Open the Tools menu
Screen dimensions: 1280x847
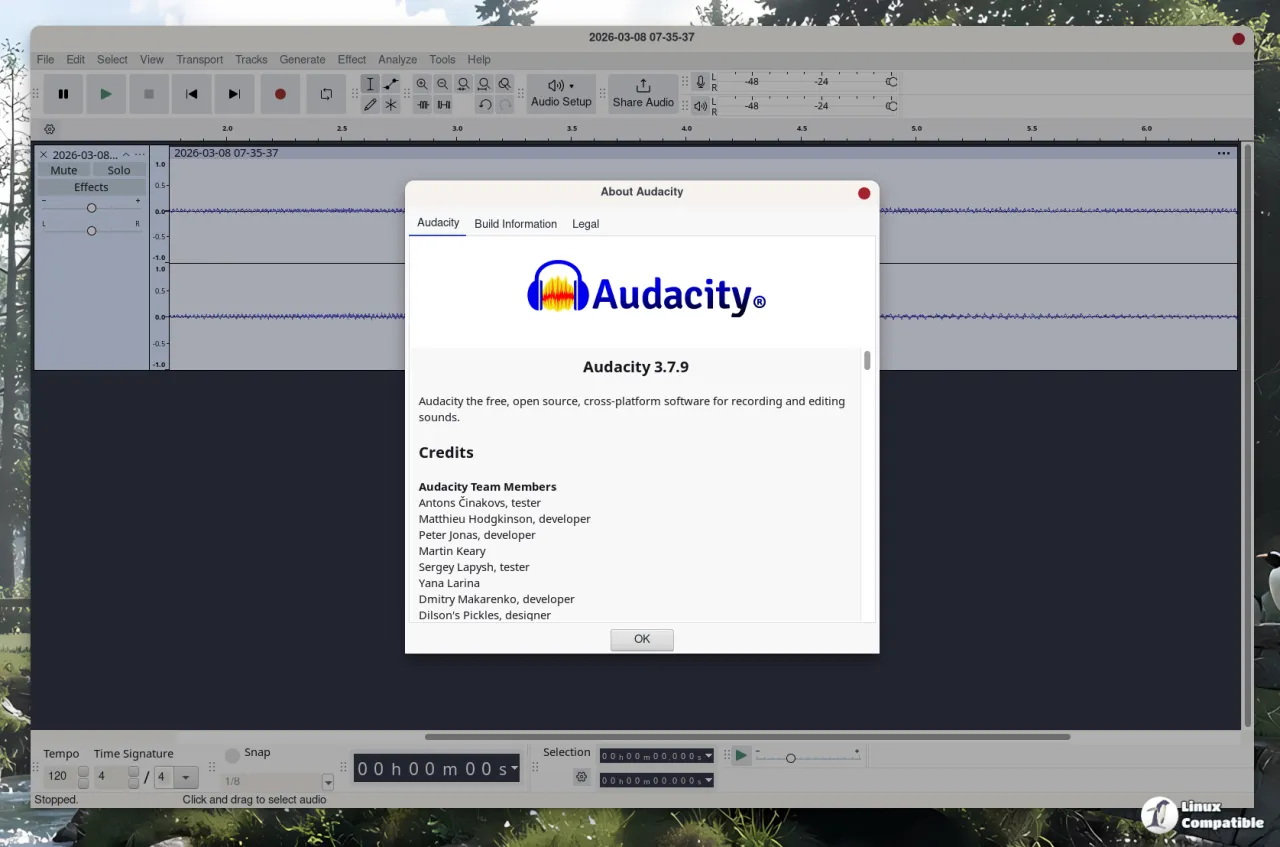click(x=442, y=60)
